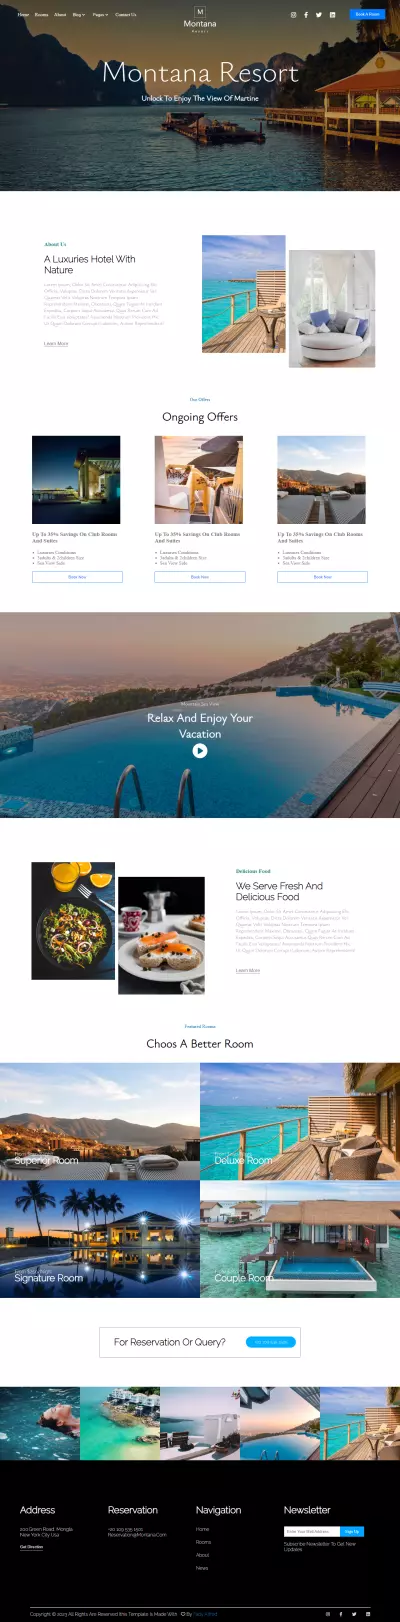Click newsletter Sign Up button
This screenshot has height=1622, width=400.
coord(352,1531)
